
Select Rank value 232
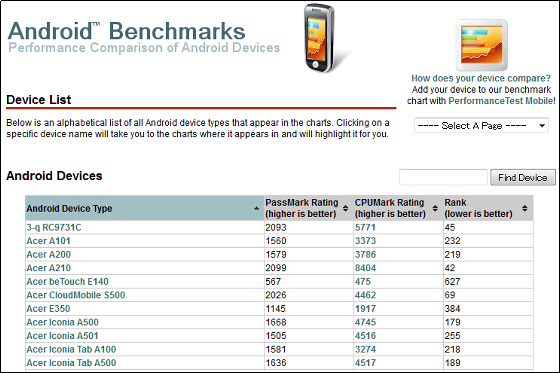[x=452, y=241]
